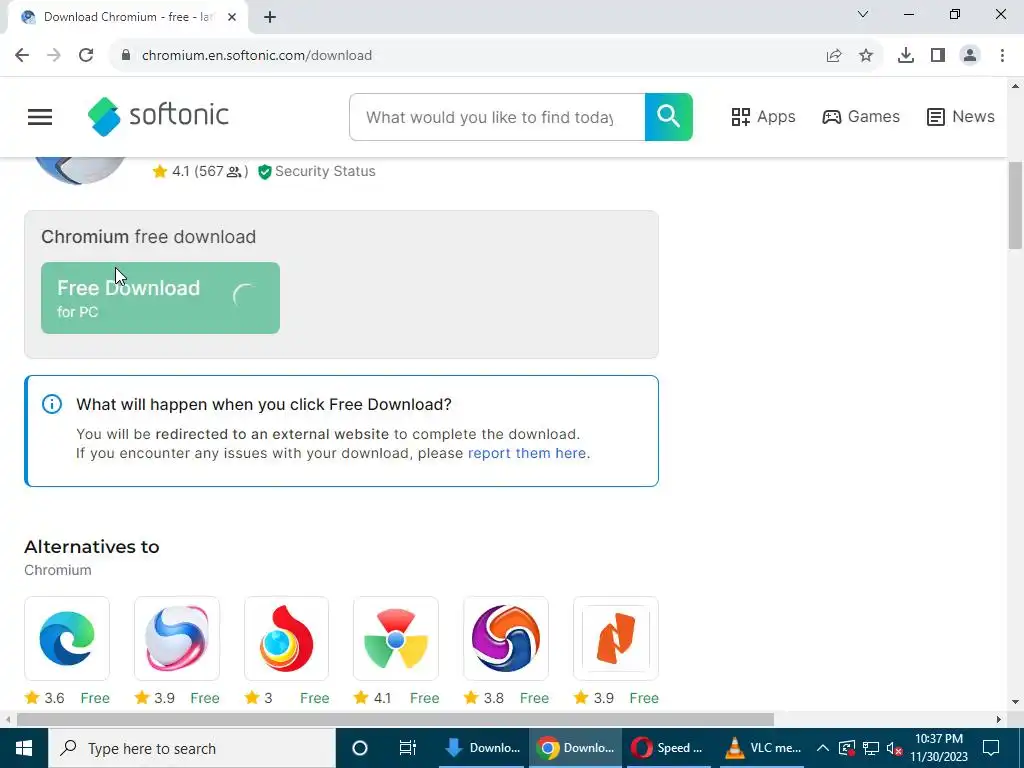Select the Download Chromium tab

click(x=127, y=17)
